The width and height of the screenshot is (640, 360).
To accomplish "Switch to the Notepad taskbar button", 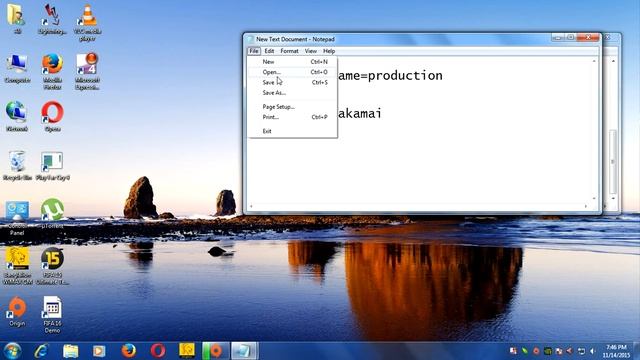I will tap(244, 351).
